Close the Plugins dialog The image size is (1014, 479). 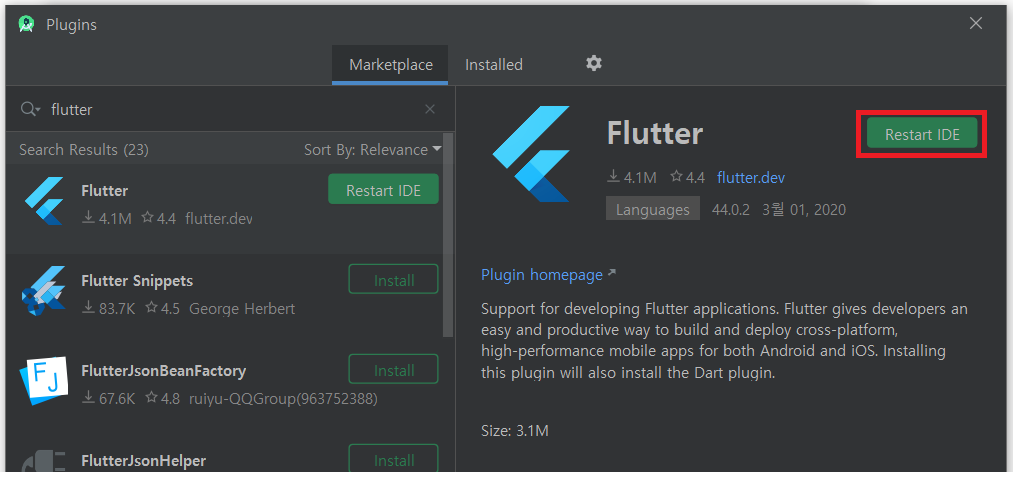tap(976, 24)
